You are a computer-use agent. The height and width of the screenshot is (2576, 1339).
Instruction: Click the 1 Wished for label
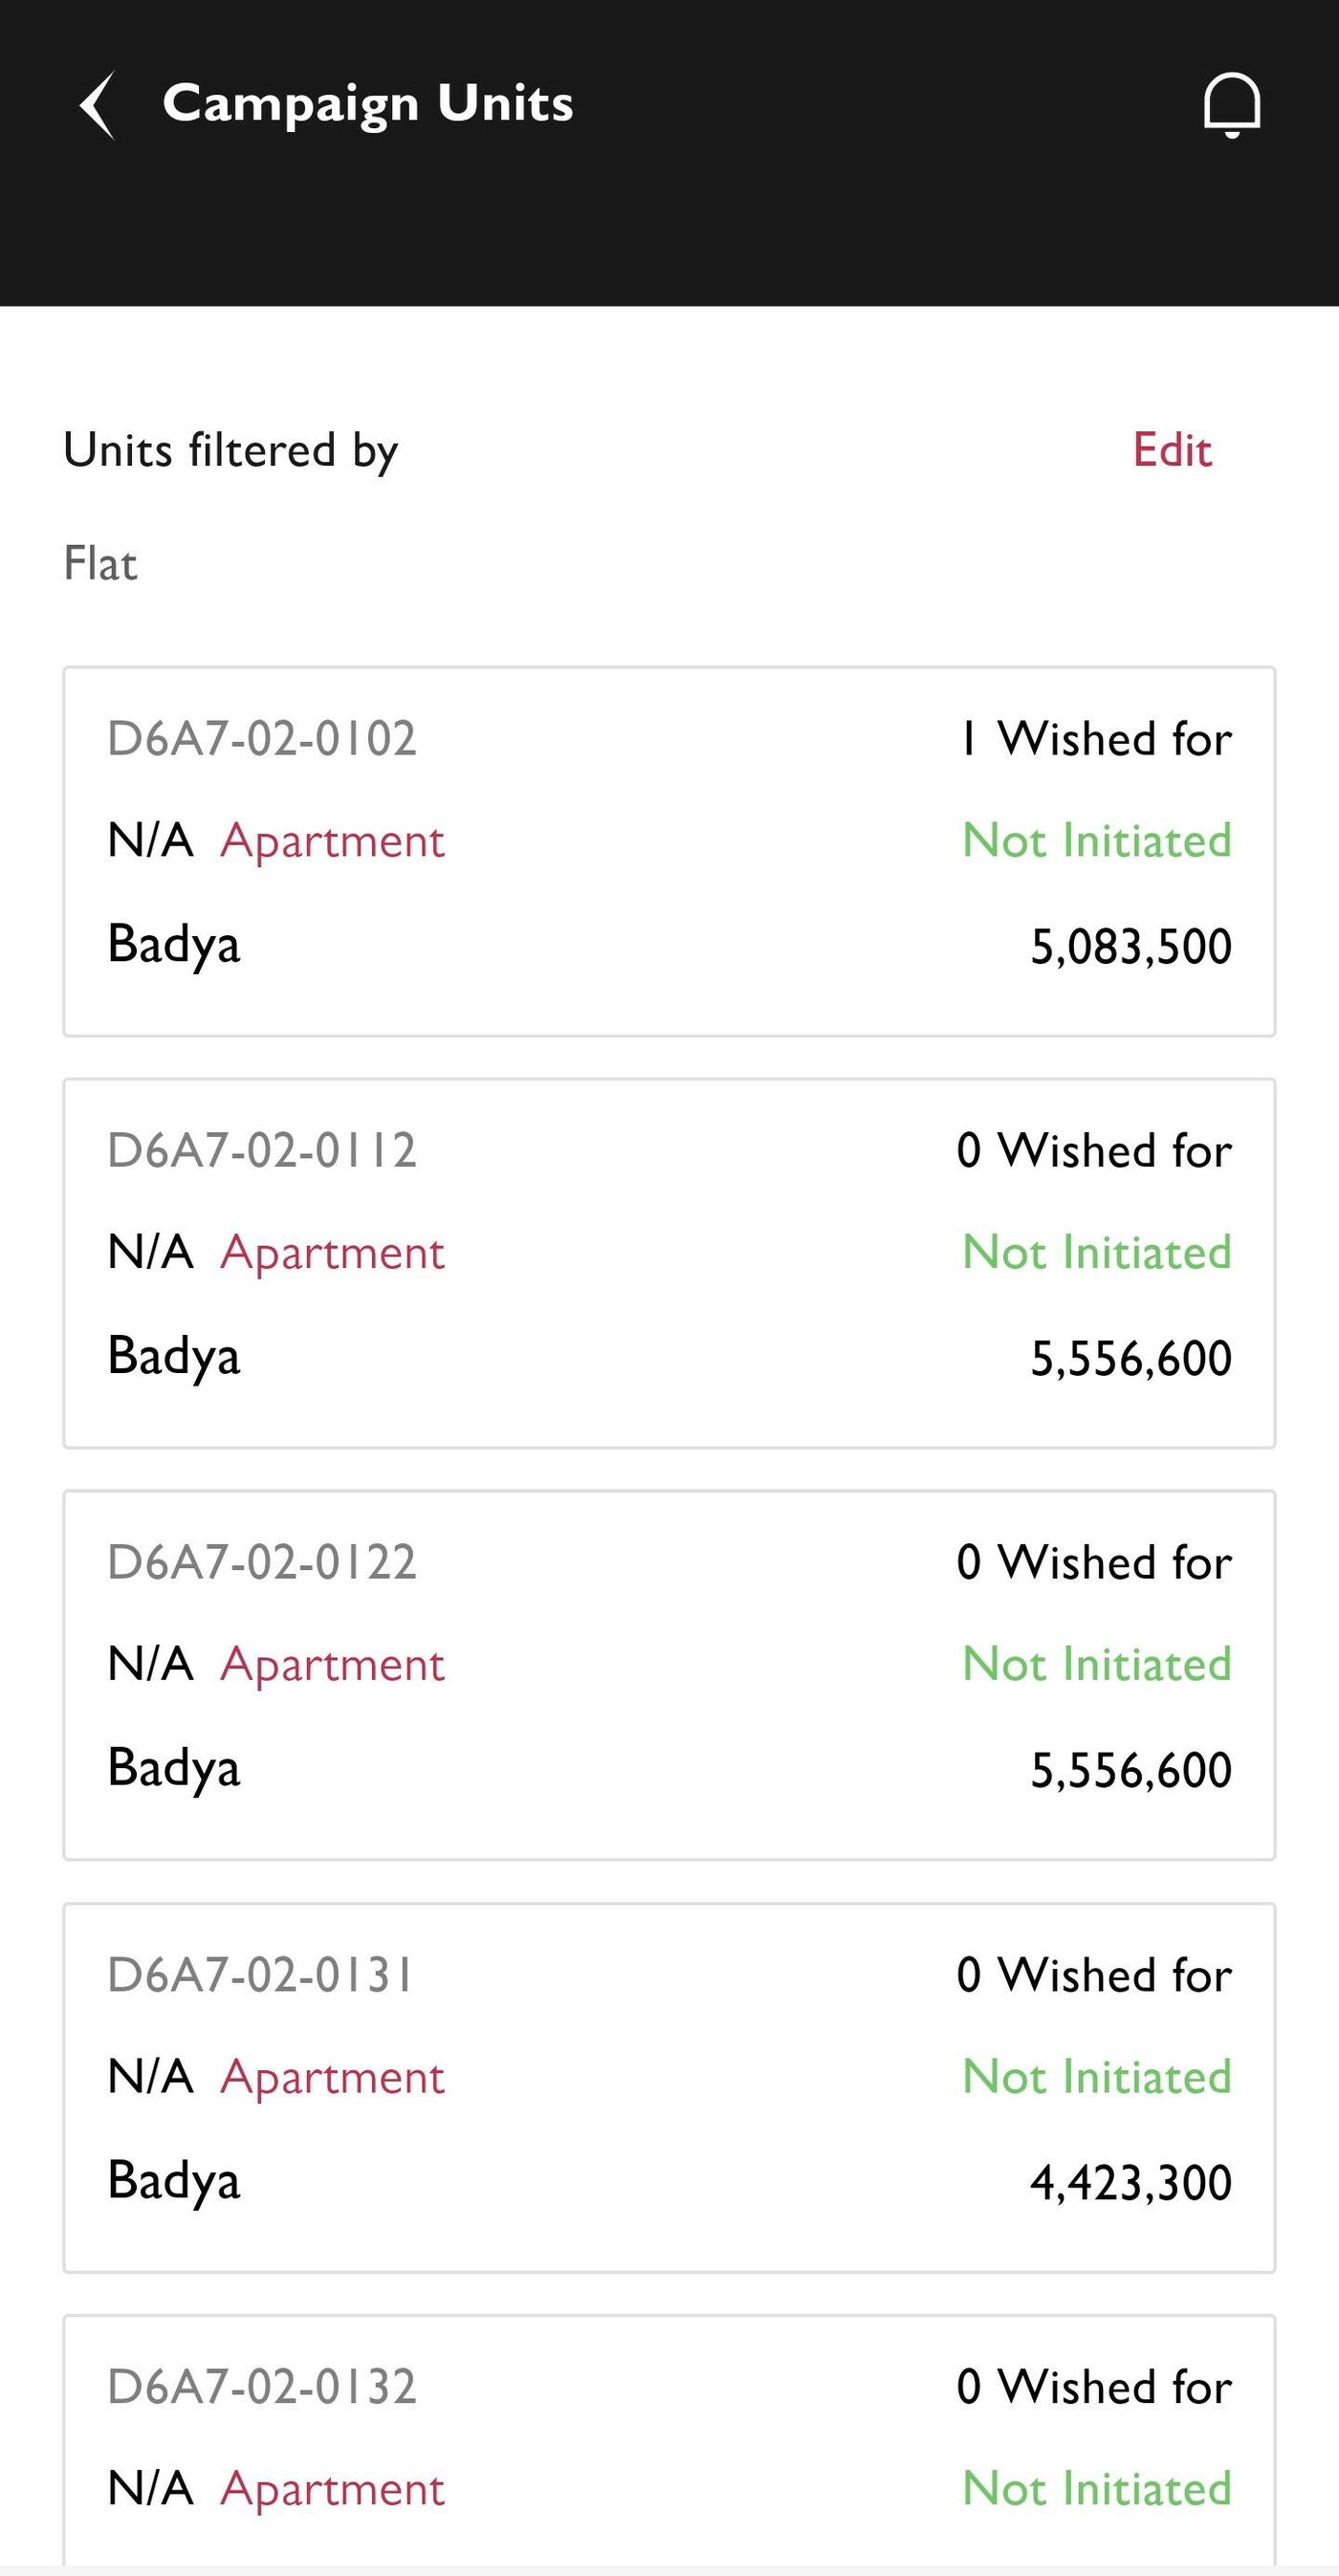click(x=1095, y=740)
